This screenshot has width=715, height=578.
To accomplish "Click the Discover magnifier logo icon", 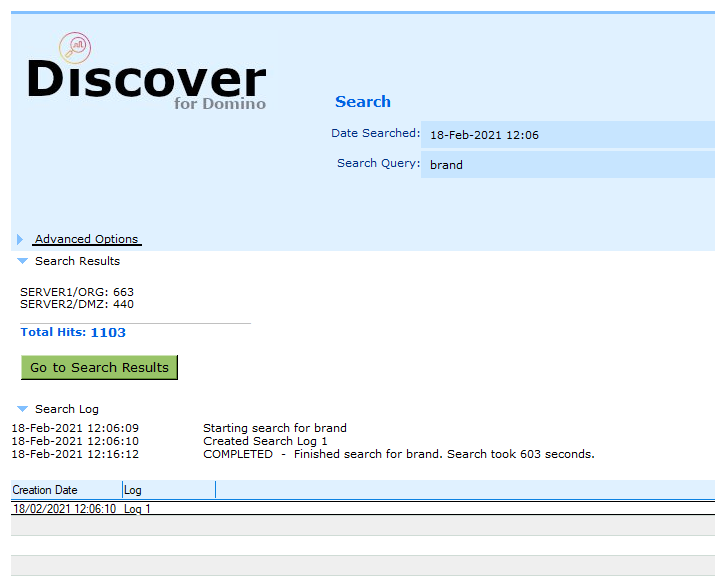I will pyautogui.click(x=75, y=48).
